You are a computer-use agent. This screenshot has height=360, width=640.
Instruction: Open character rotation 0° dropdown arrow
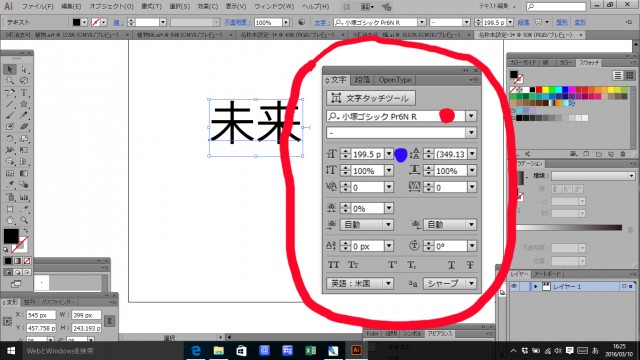(472, 246)
